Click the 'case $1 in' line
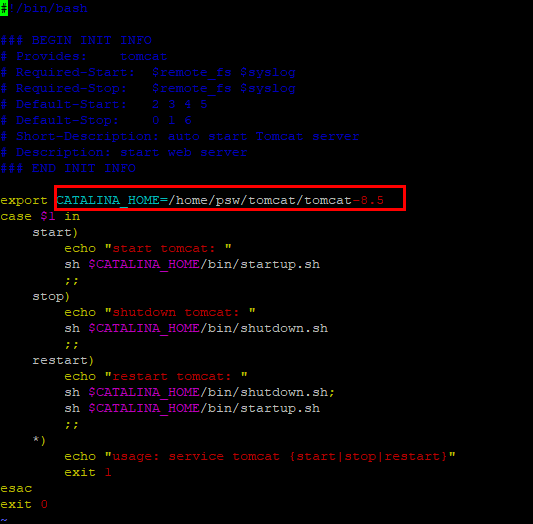The image size is (533, 524). pyautogui.click(x=40, y=216)
